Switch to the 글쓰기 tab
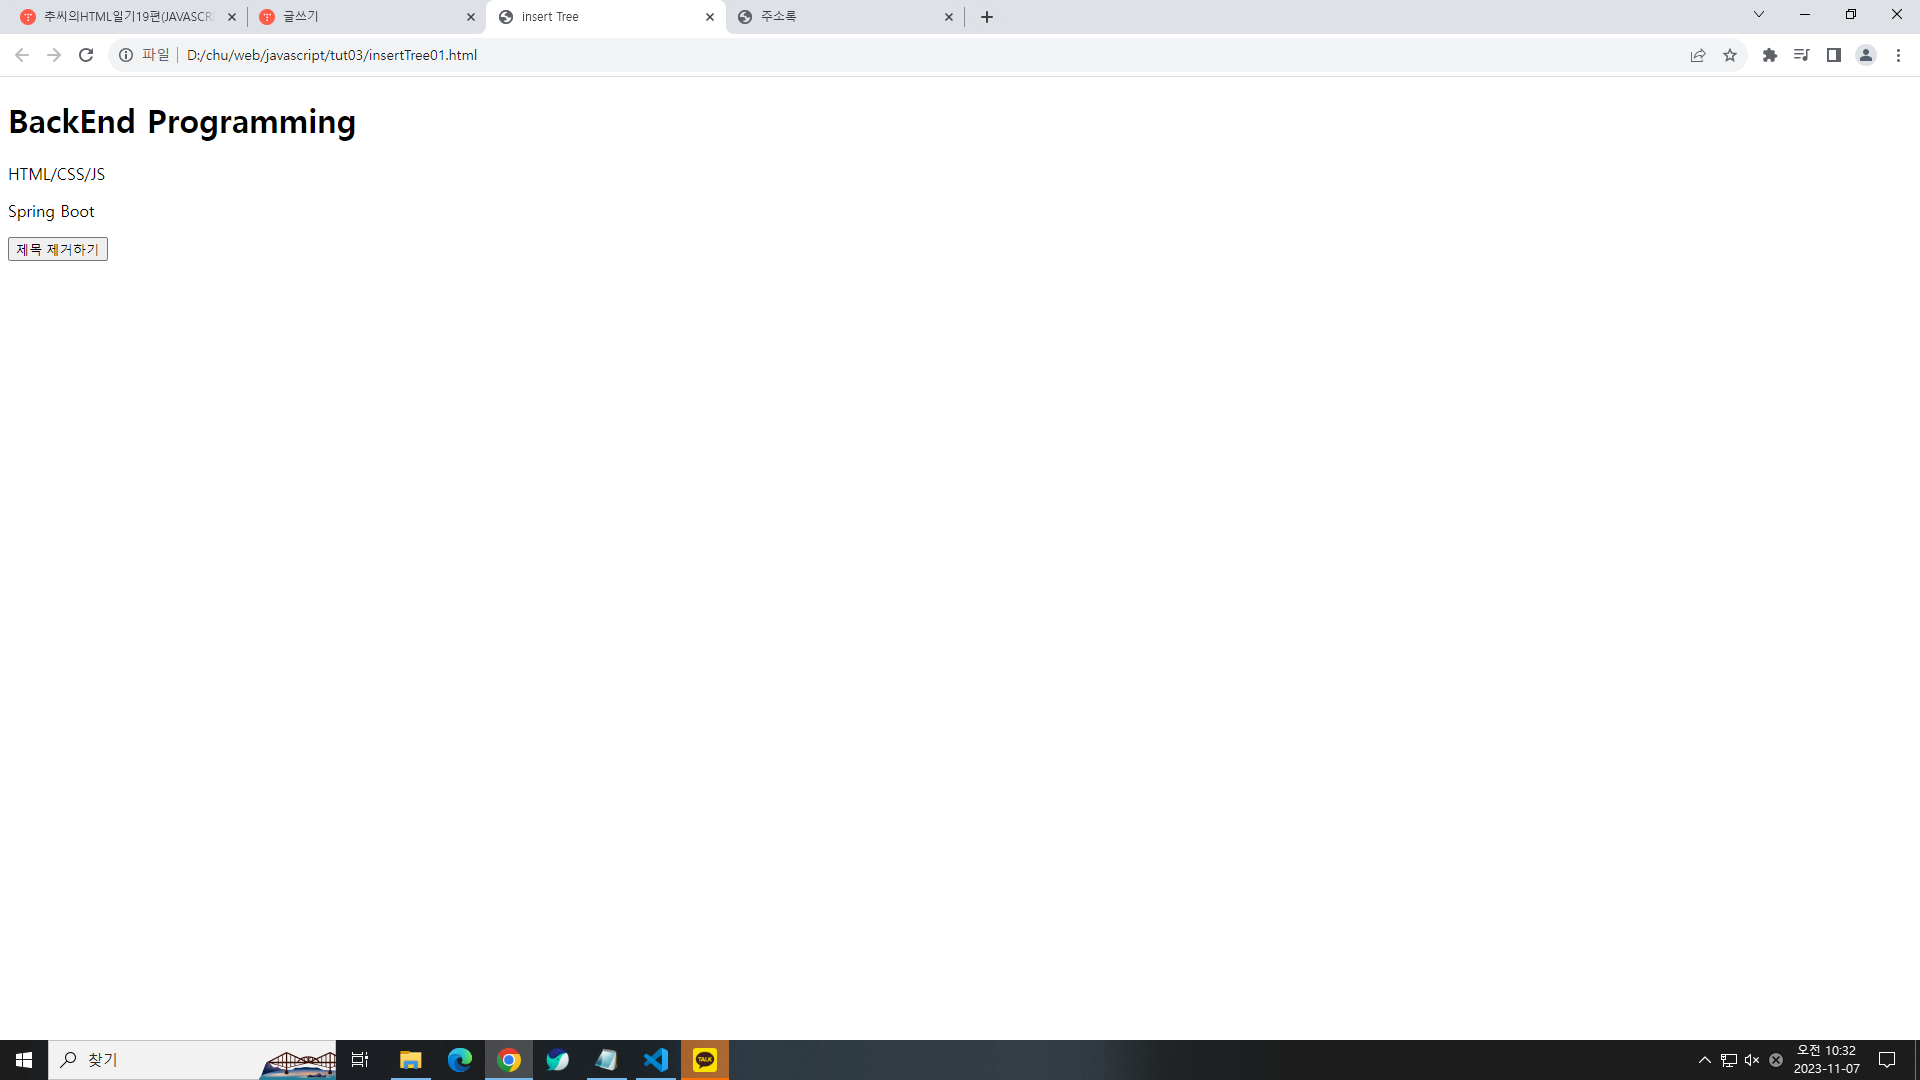This screenshot has height=1080, width=1920. tap(360, 17)
